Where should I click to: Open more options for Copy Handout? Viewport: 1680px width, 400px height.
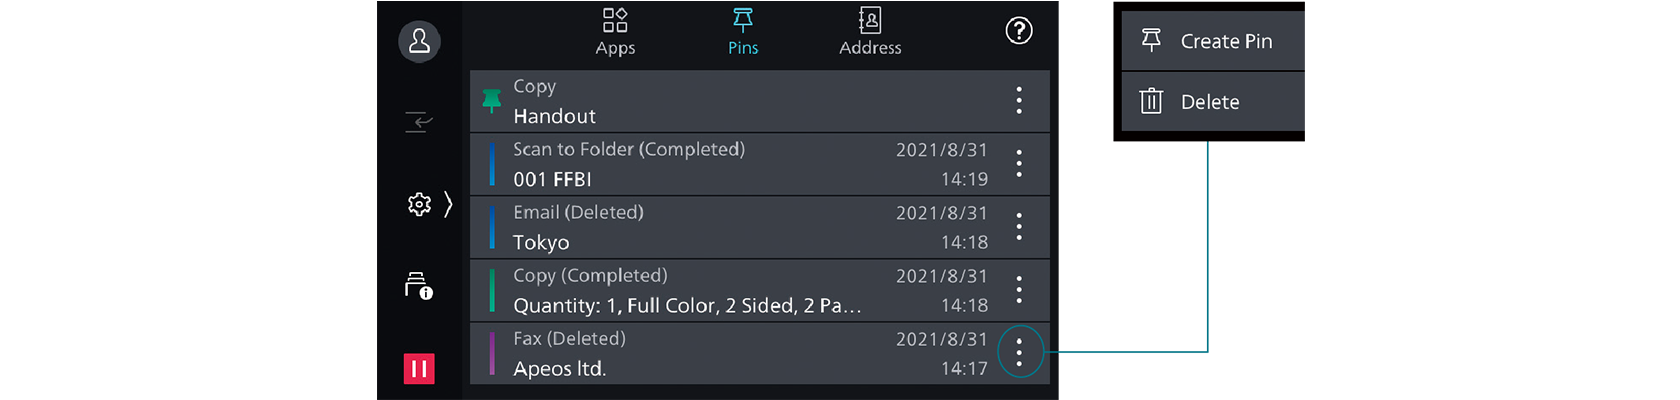1019,100
